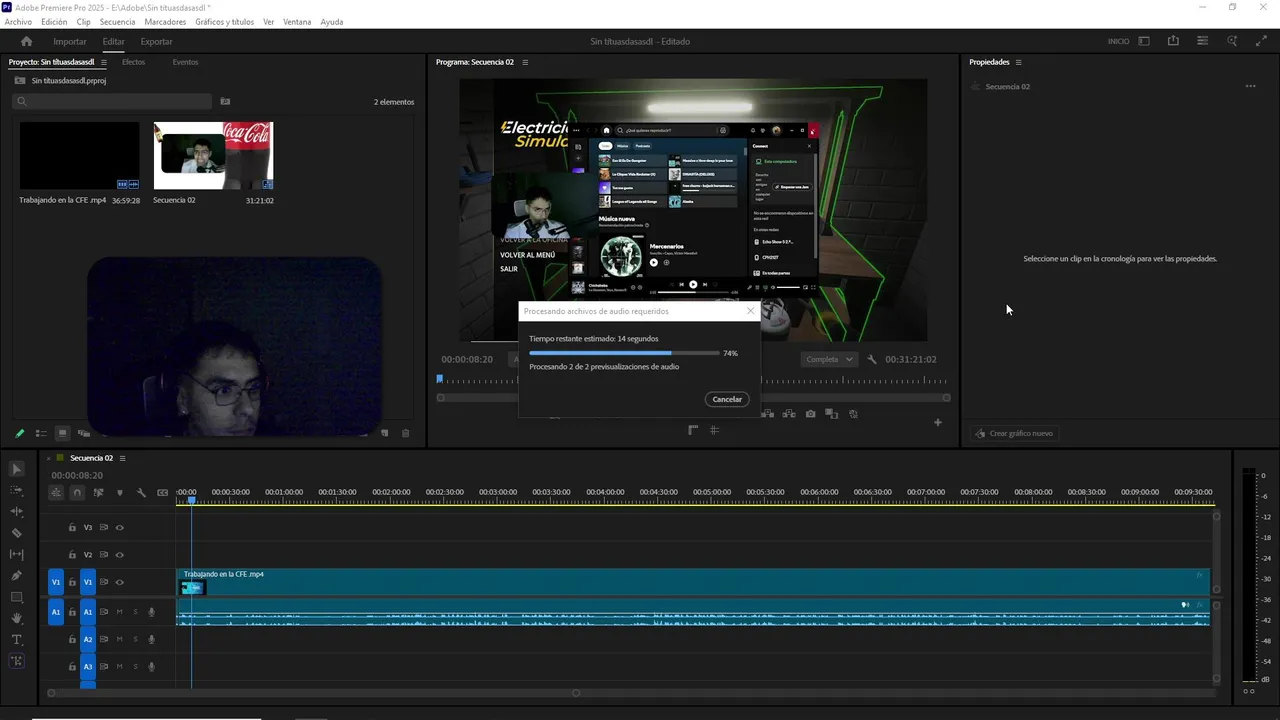Select the Selection tool arrow

coord(17,469)
